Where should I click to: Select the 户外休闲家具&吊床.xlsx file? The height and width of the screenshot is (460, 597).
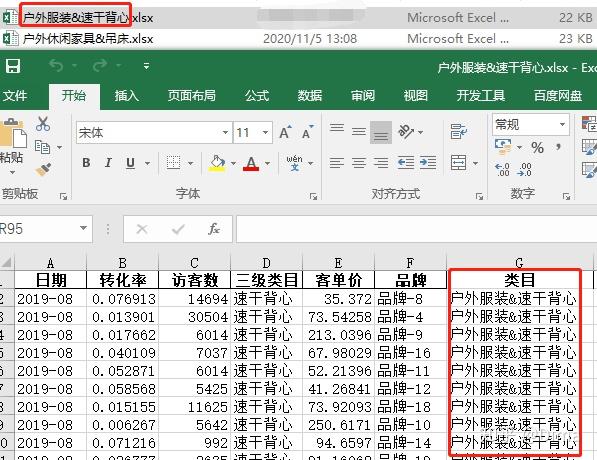point(88,39)
